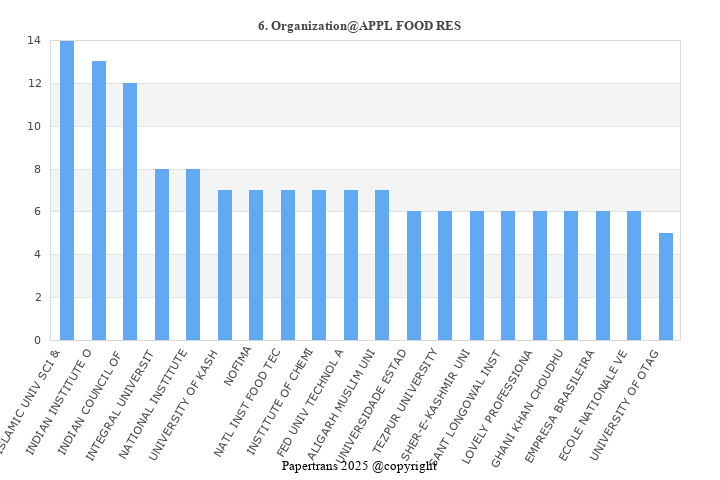This screenshot has height=480, width=720.
Task: Click the TEZPUR UNIVERSITY bar
Action: 445,276
